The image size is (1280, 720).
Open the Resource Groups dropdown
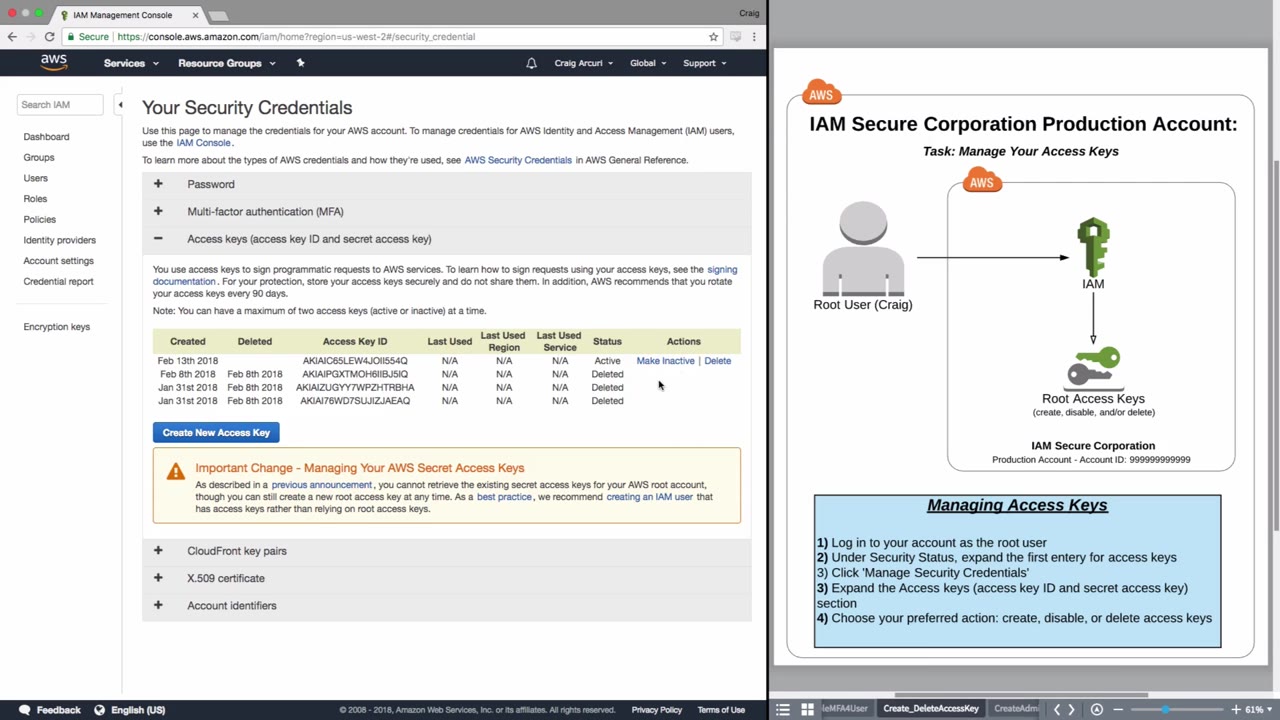(x=226, y=63)
